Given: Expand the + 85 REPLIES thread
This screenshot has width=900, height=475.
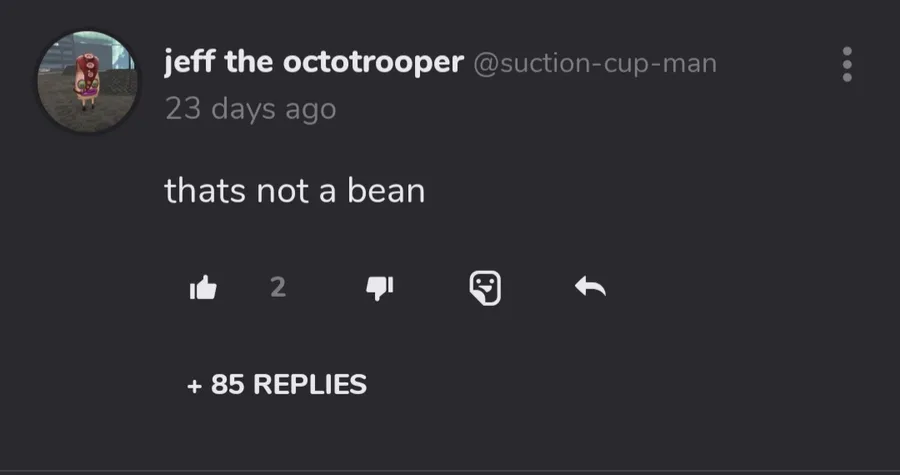Looking at the screenshot, I should click(x=276, y=384).
